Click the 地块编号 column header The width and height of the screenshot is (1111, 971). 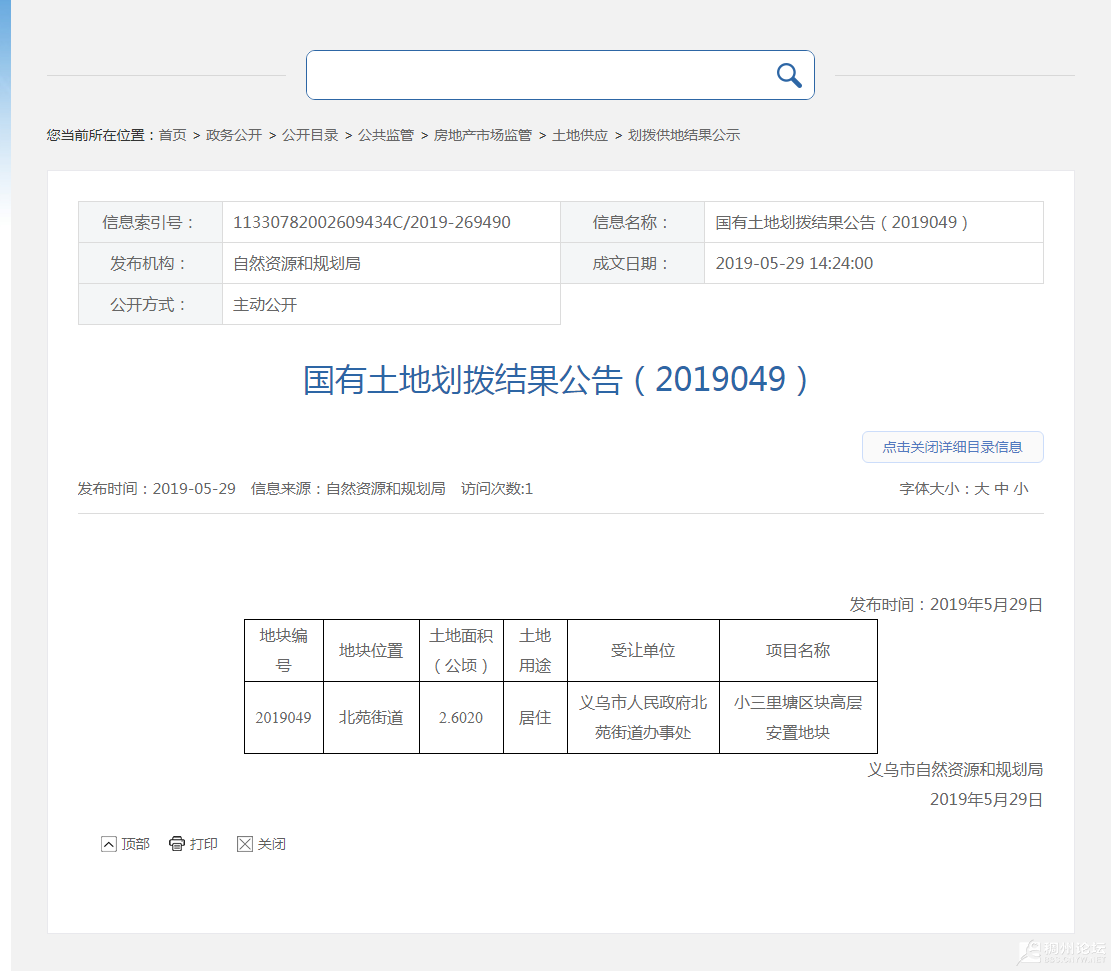283,651
